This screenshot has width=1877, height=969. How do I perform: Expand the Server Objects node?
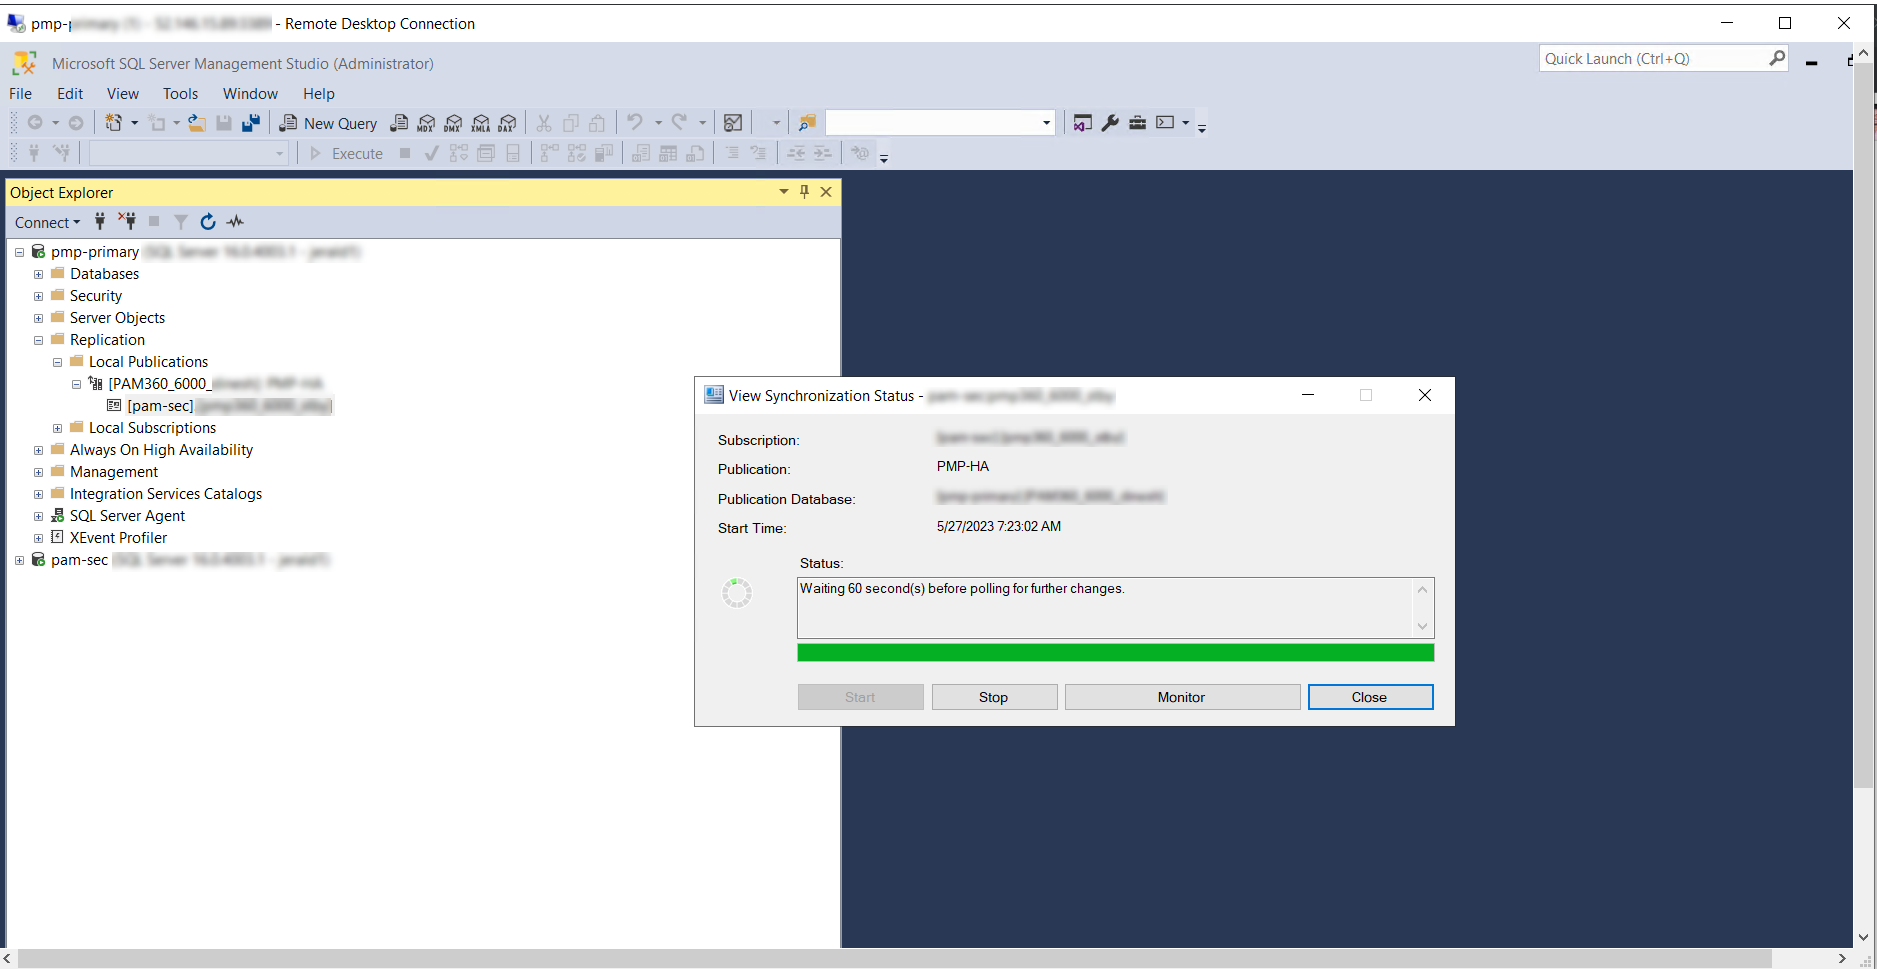tap(38, 318)
